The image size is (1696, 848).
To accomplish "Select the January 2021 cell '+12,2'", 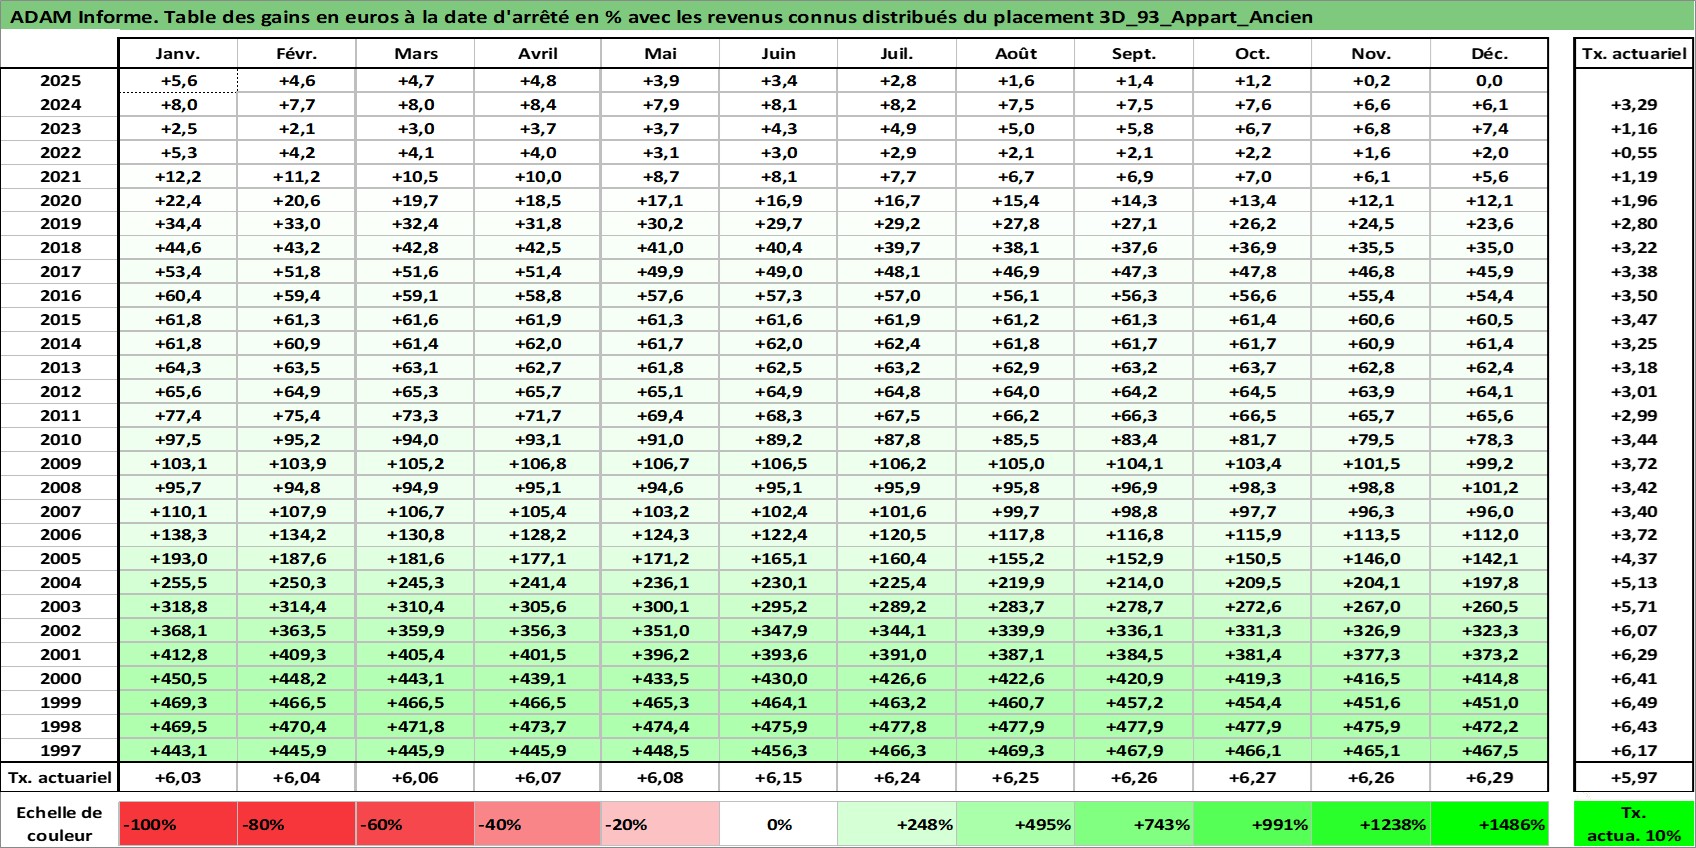I will tap(178, 176).
